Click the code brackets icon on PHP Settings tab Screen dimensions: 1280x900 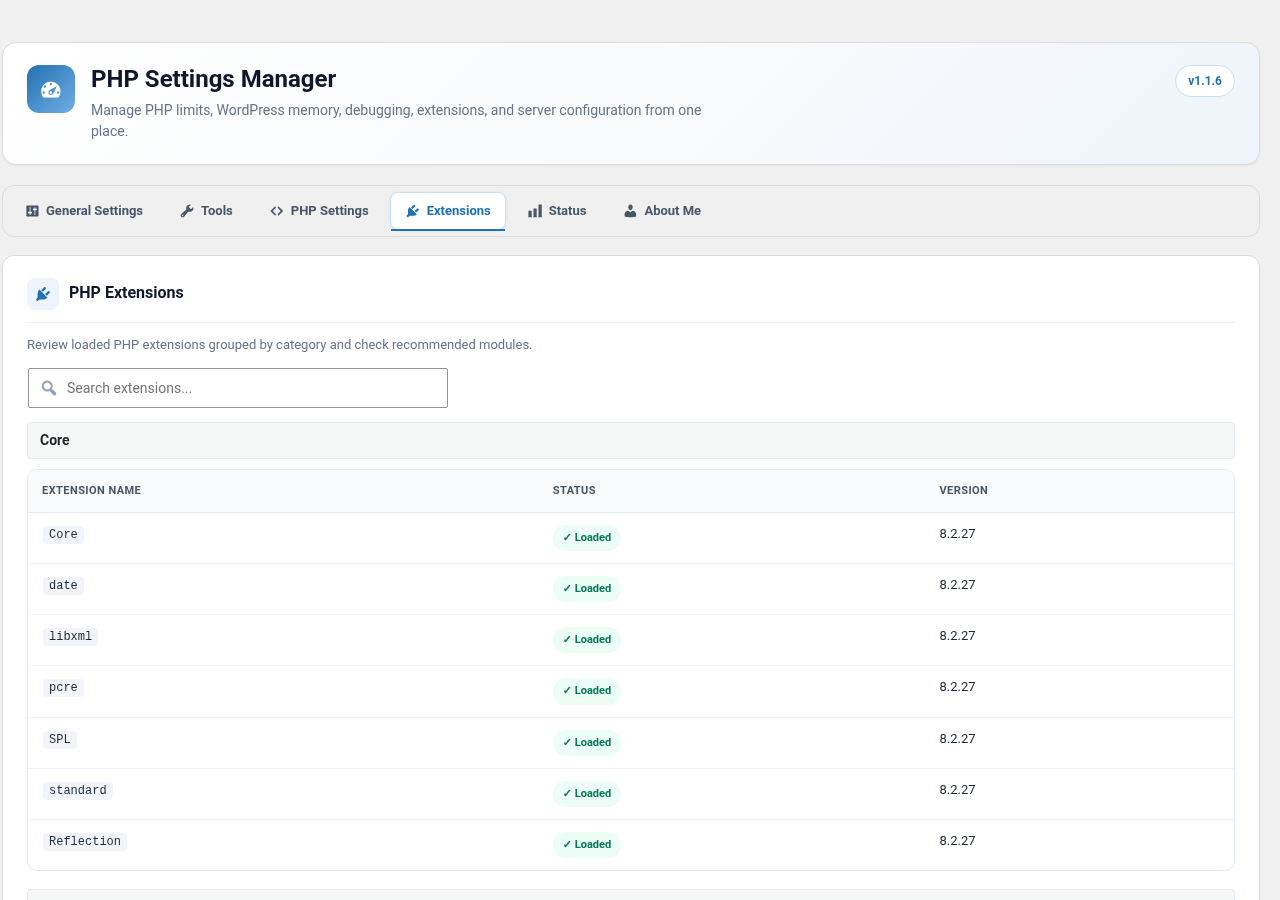277,211
